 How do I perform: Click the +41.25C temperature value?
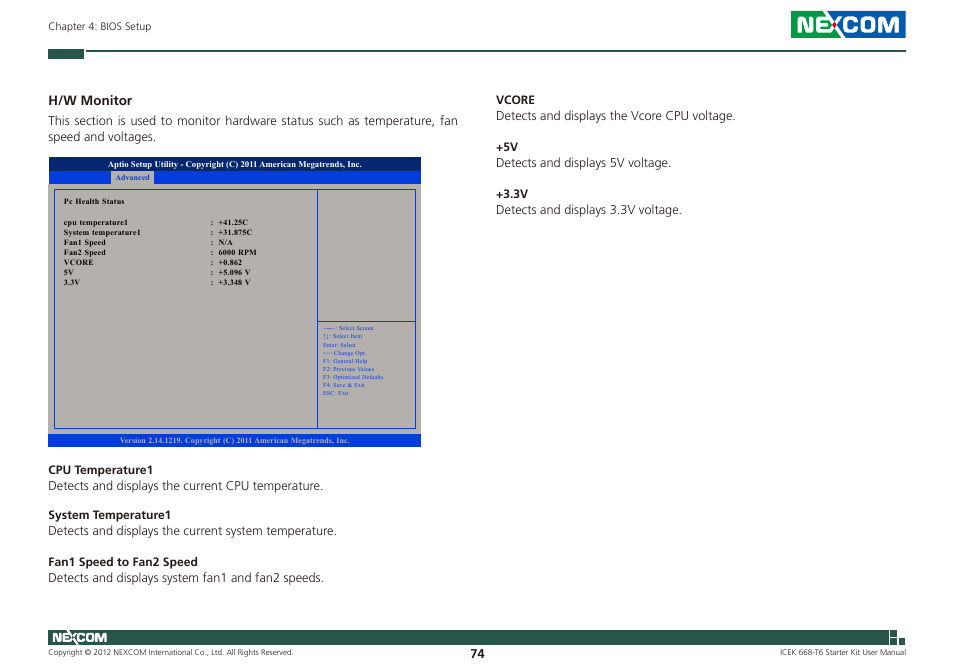point(233,223)
